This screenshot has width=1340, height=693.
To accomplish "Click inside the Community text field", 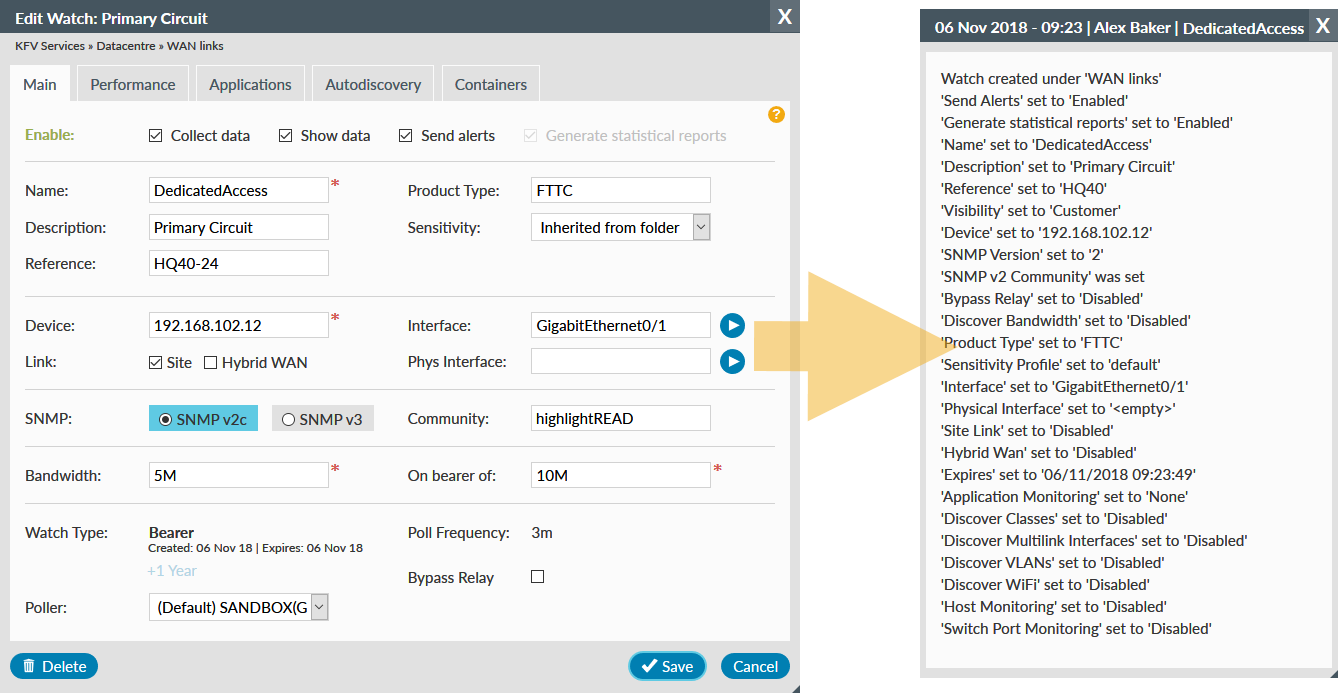I will pos(620,418).
